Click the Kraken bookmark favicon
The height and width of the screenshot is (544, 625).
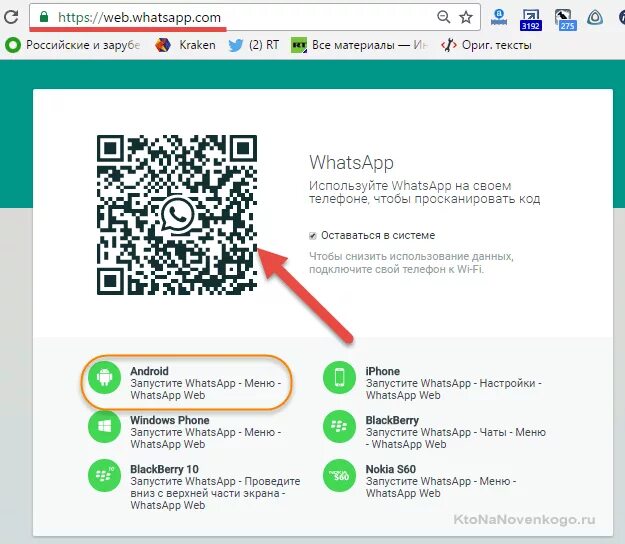coord(163,45)
